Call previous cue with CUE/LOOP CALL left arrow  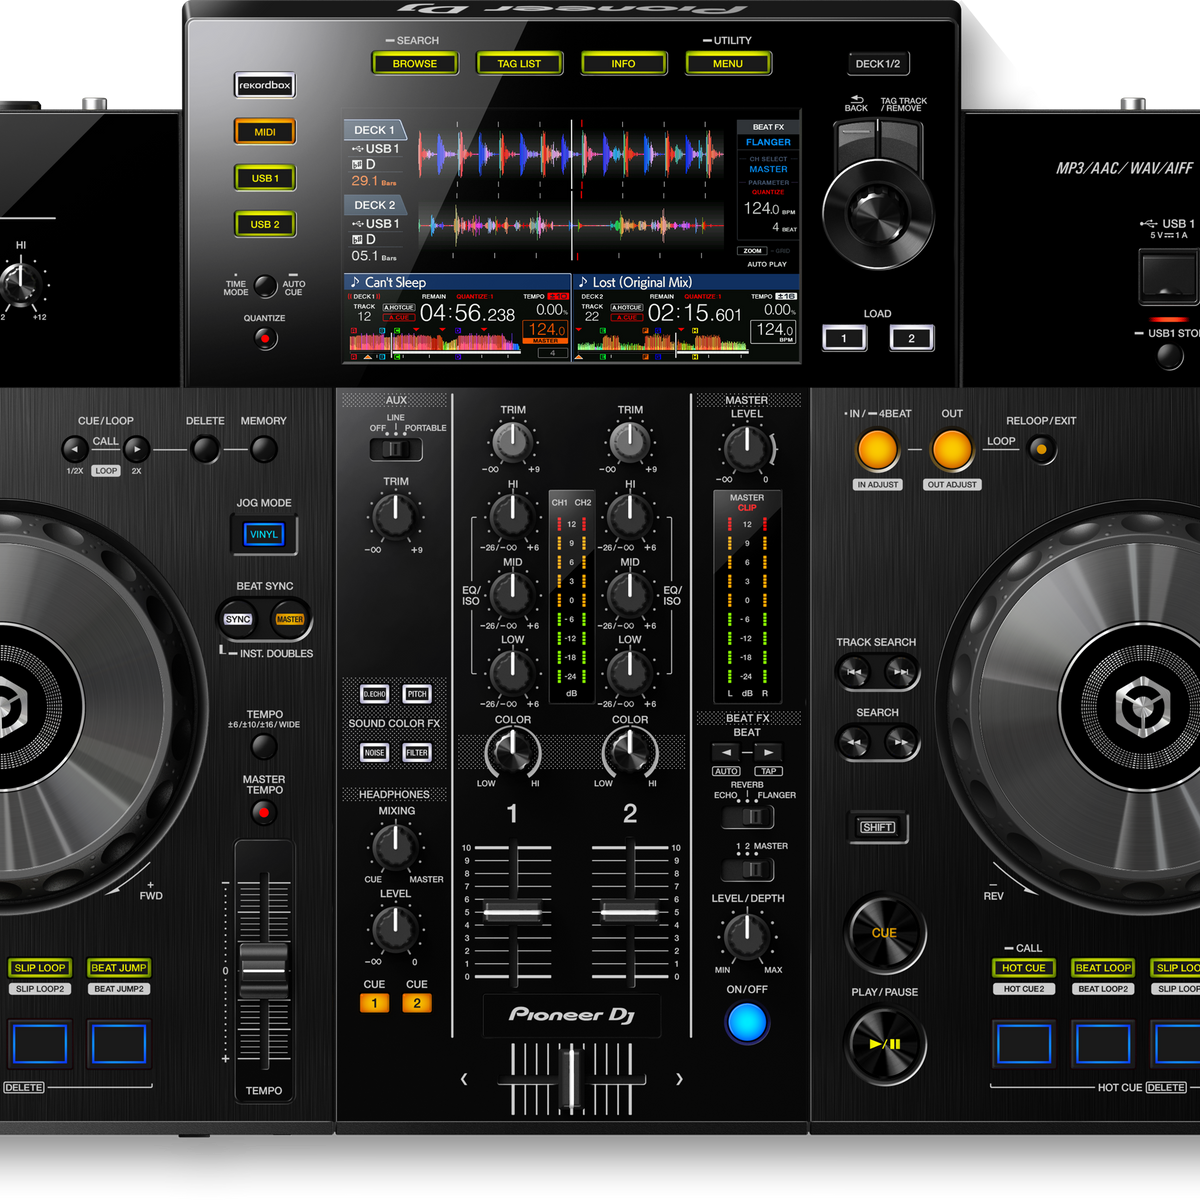(x=76, y=449)
